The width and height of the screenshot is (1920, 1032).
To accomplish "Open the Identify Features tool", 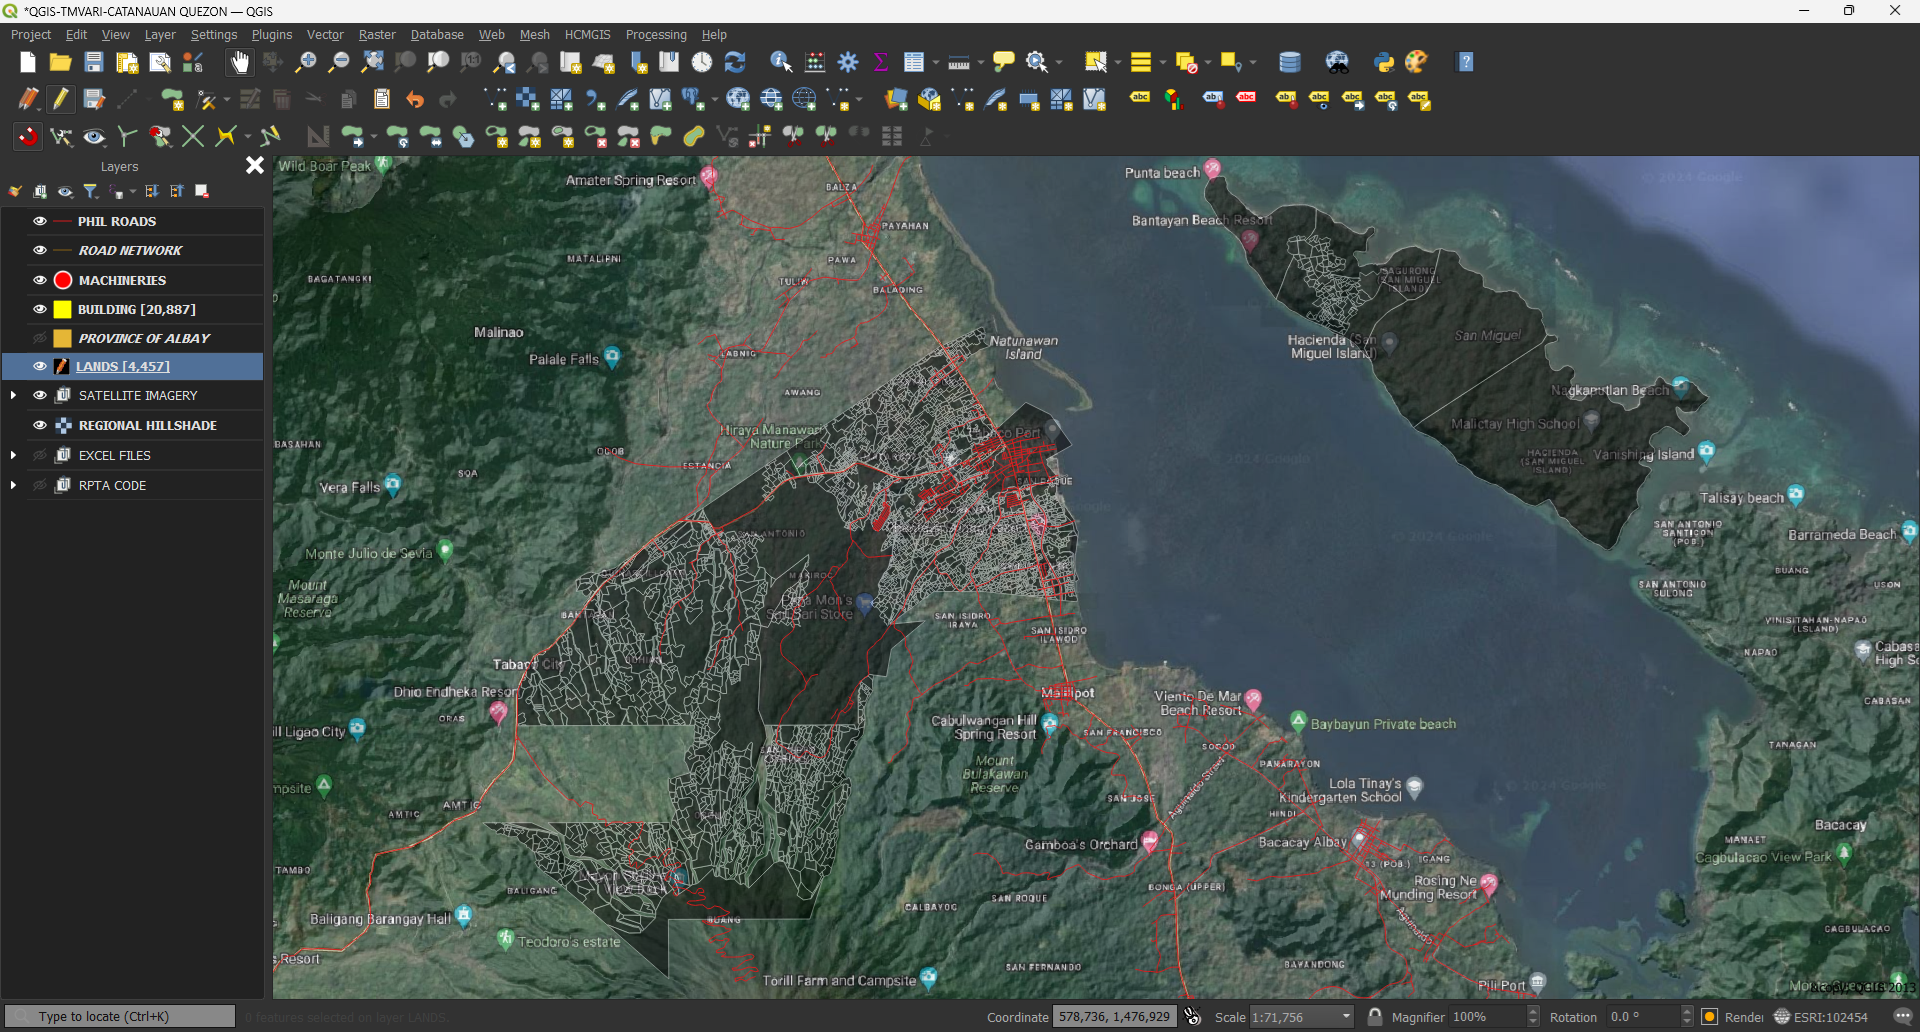I will [x=782, y=62].
